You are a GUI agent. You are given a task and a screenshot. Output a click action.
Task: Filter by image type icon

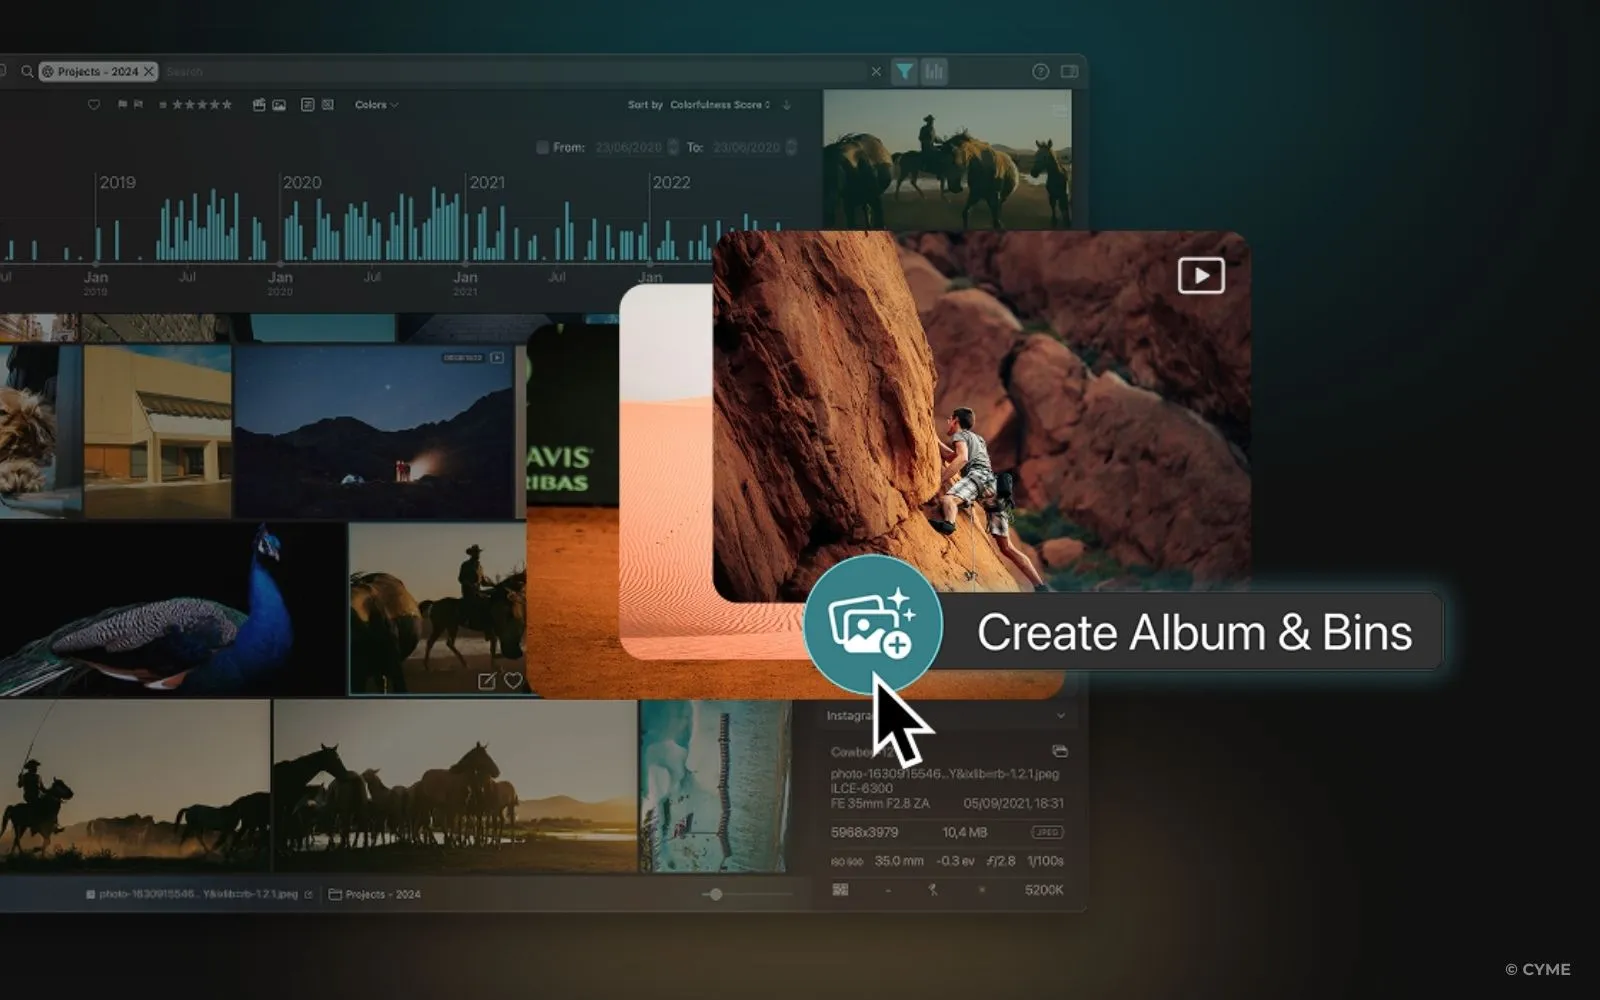pyautogui.click(x=279, y=104)
